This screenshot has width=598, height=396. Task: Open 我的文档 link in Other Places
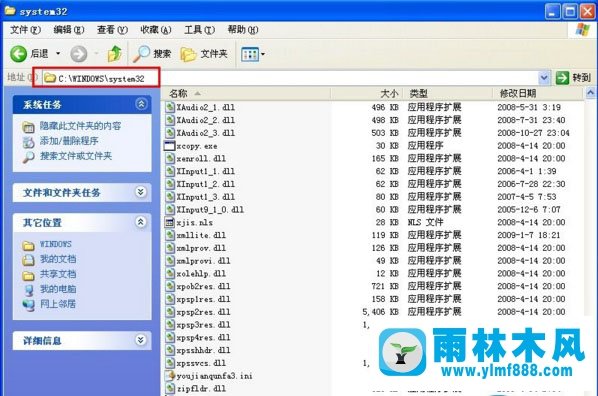[x=58, y=259]
